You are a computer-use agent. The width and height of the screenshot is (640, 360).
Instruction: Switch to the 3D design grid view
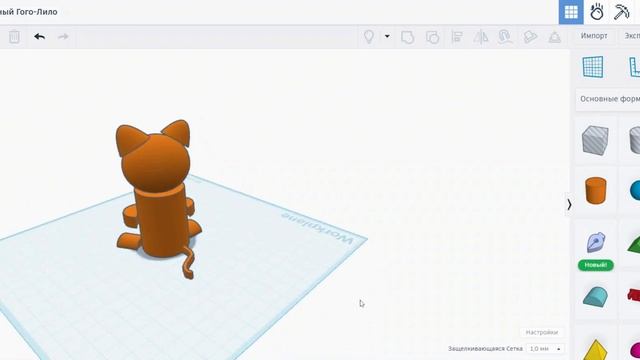(x=571, y=12)
